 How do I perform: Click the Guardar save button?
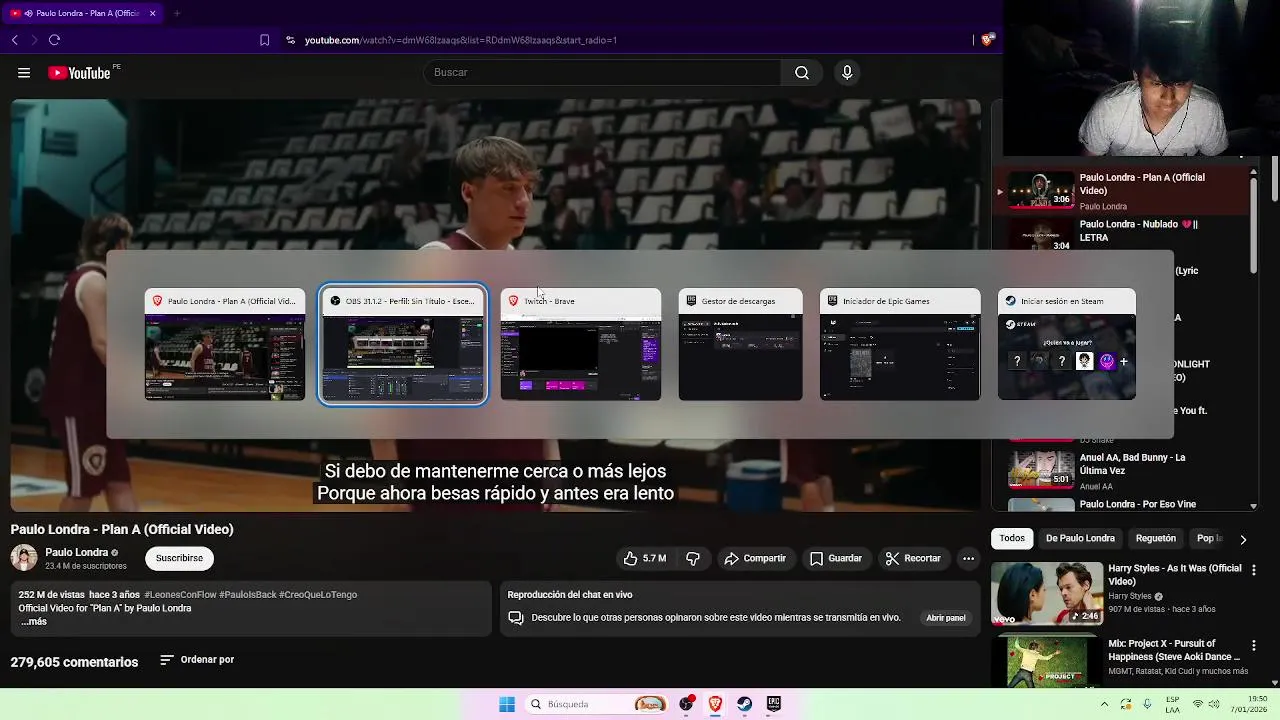point(835,559)
